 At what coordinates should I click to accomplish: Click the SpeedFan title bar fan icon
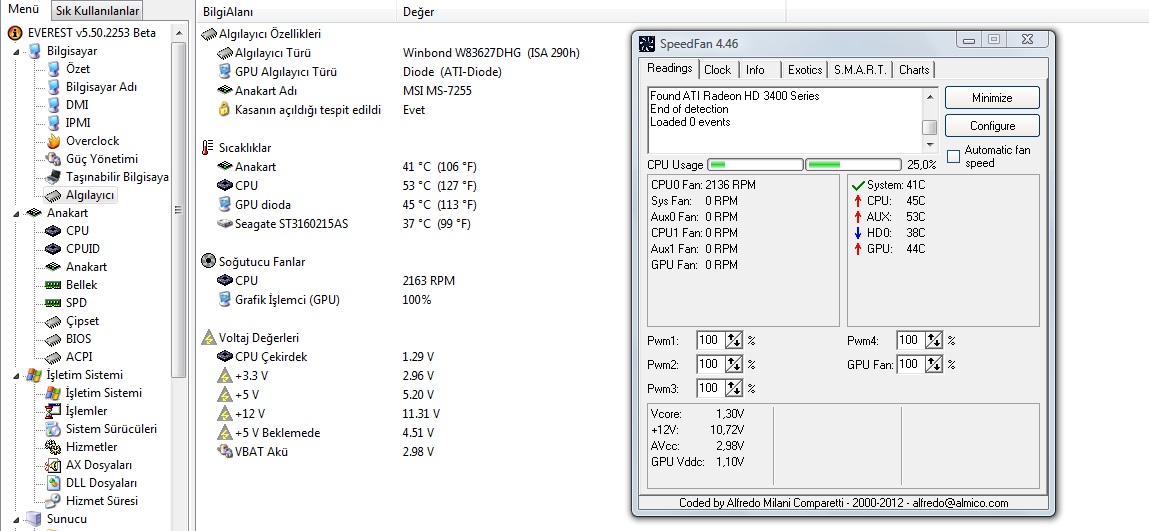point(647,44)
